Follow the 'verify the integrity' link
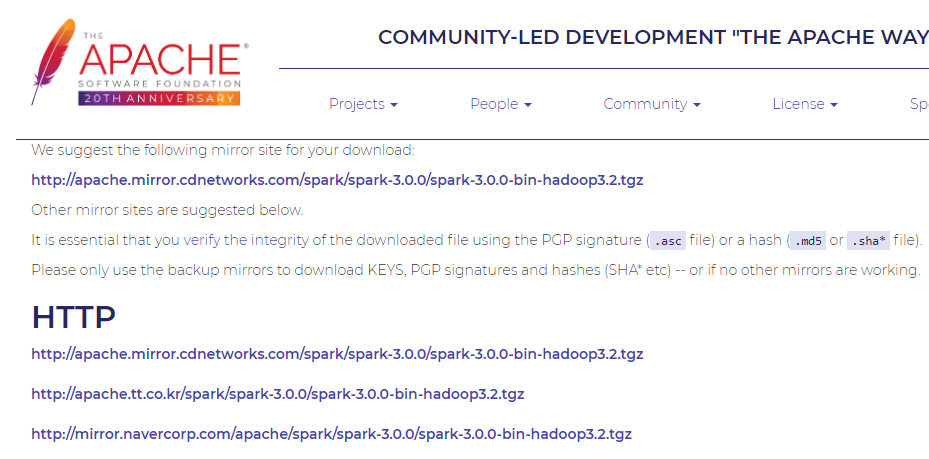 click(x=246, y=240)
